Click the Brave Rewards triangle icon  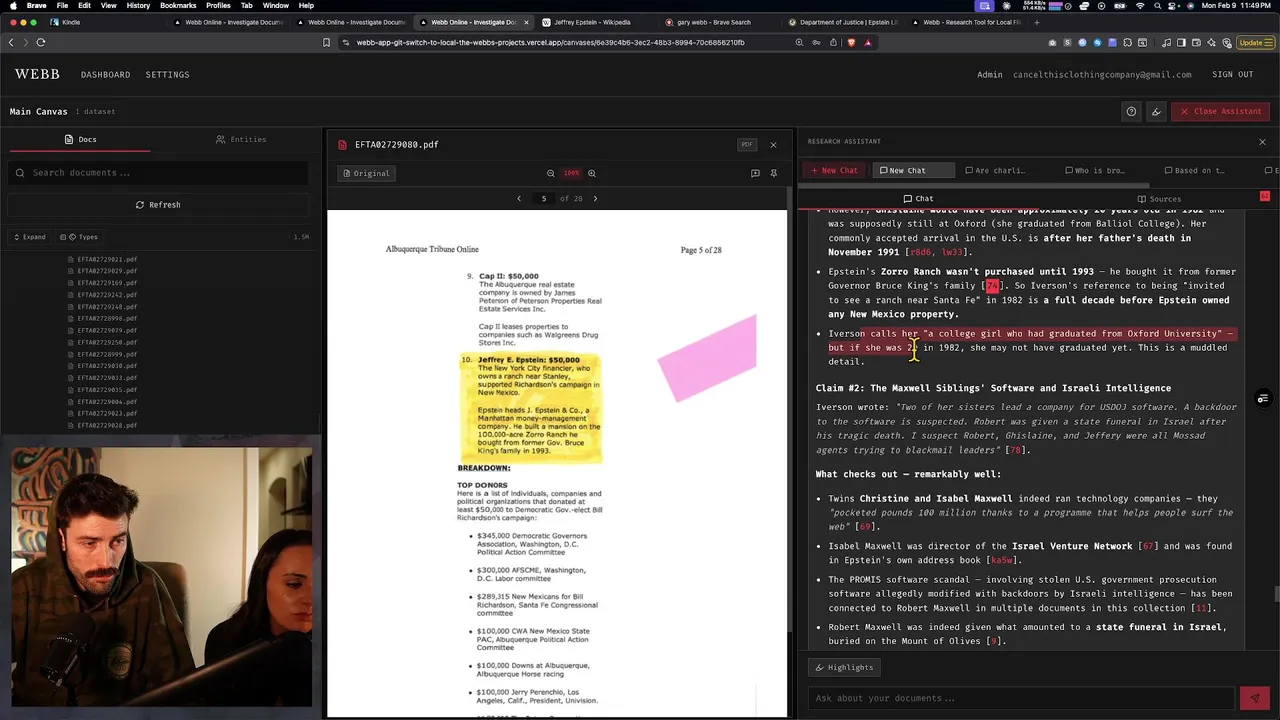(x=867, y=42)
